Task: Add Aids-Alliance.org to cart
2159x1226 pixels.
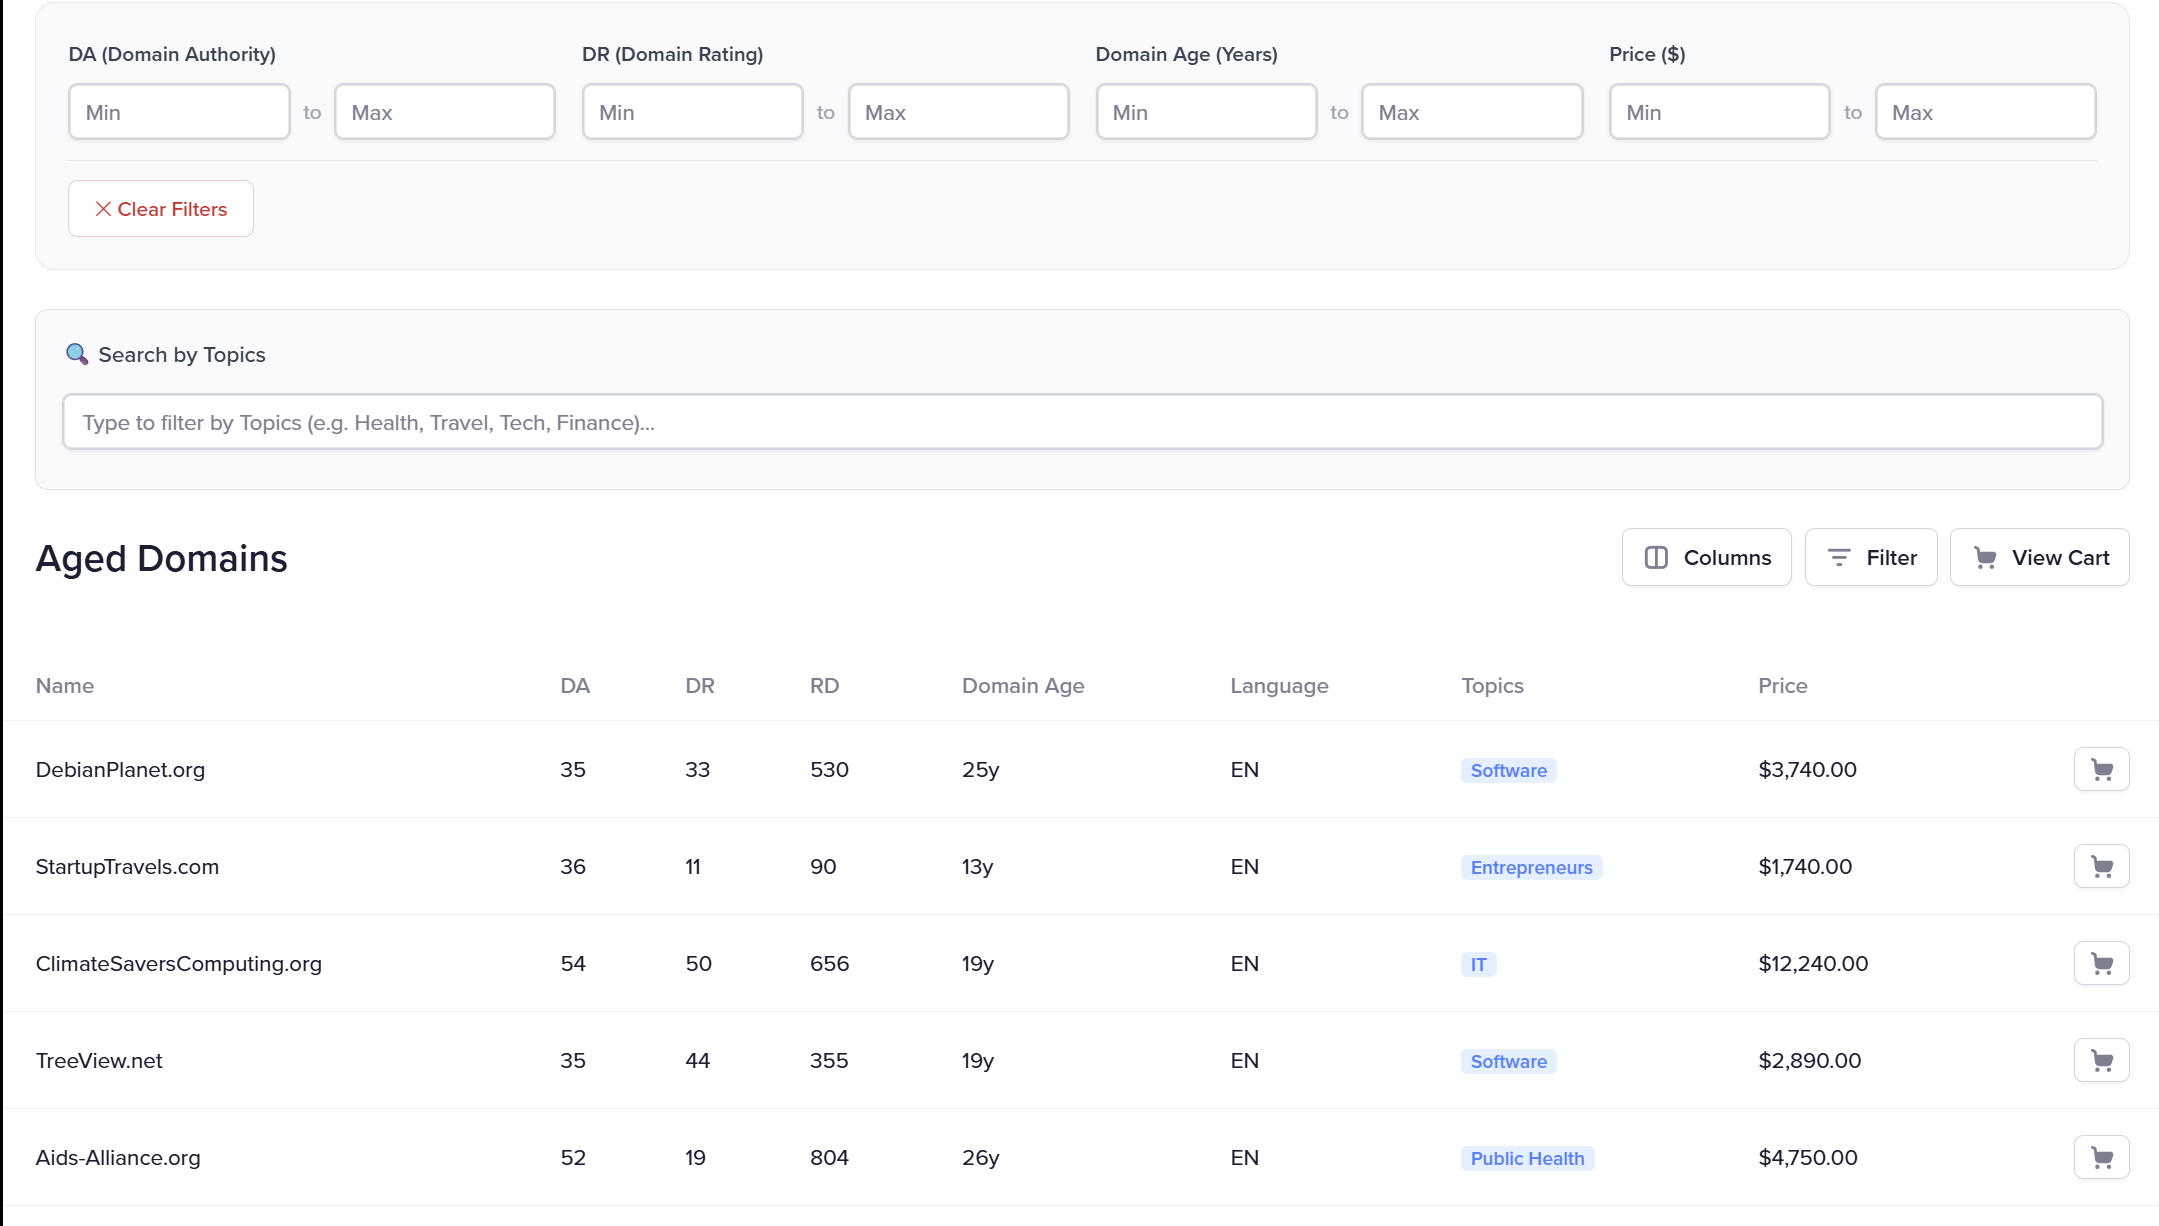Action: pyautogui.click(x=2101, y=1157)
